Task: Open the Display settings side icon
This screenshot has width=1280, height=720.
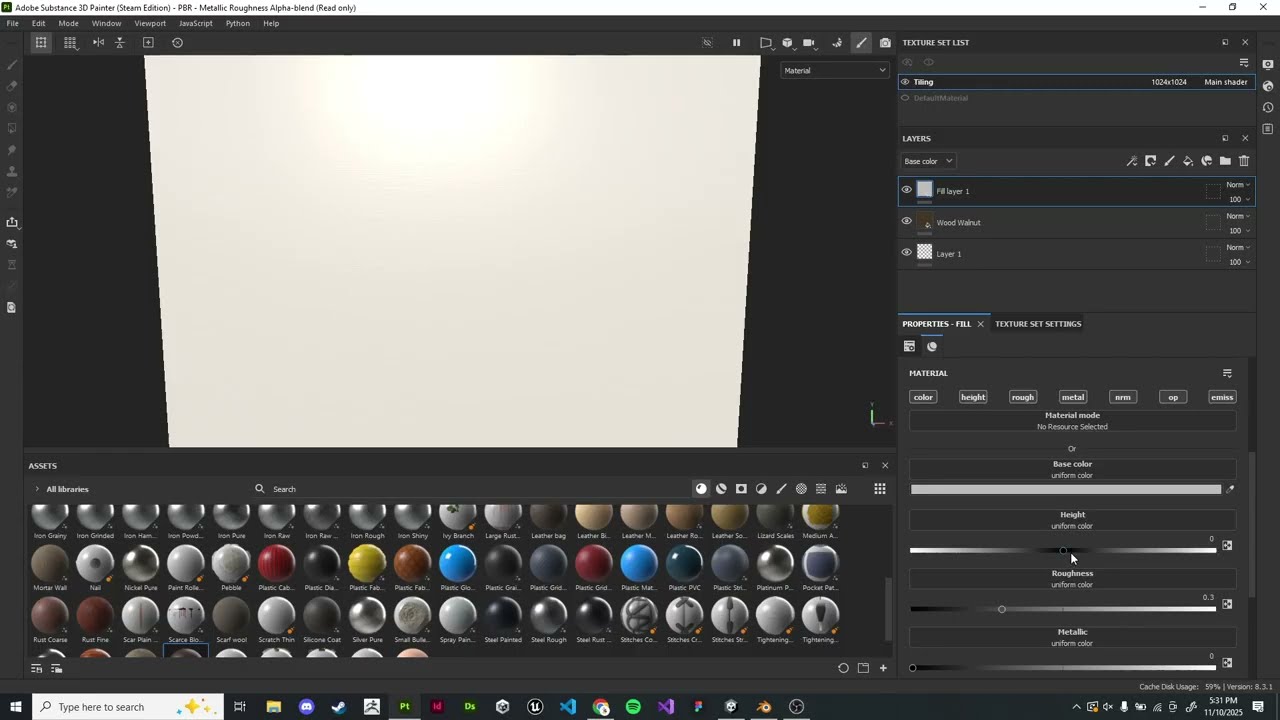Action: click(1268, 64)
